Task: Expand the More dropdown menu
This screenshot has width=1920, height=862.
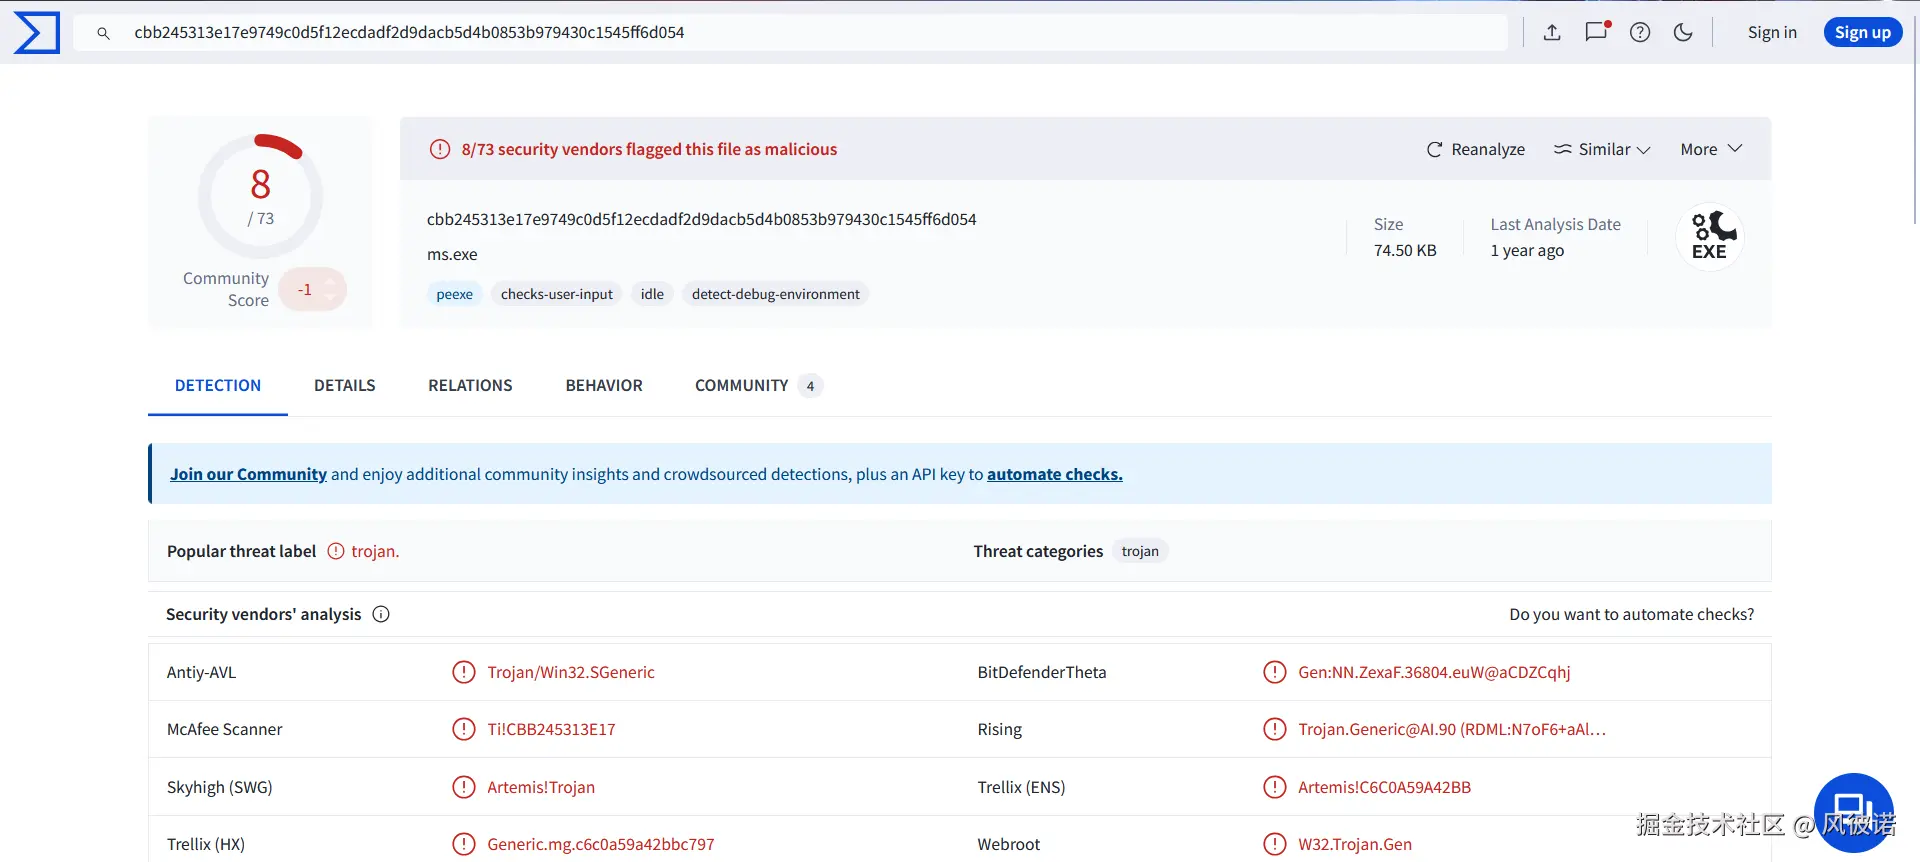Action: pyautogui.click(x=1711, y=149)
